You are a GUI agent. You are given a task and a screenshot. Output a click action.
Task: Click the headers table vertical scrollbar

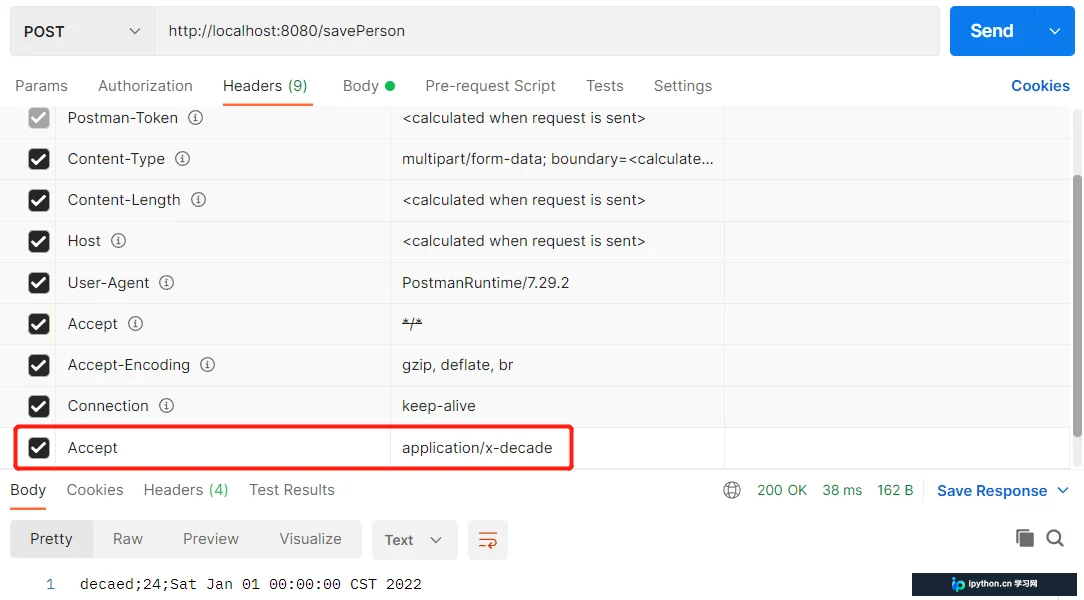tap(1078, 304)
